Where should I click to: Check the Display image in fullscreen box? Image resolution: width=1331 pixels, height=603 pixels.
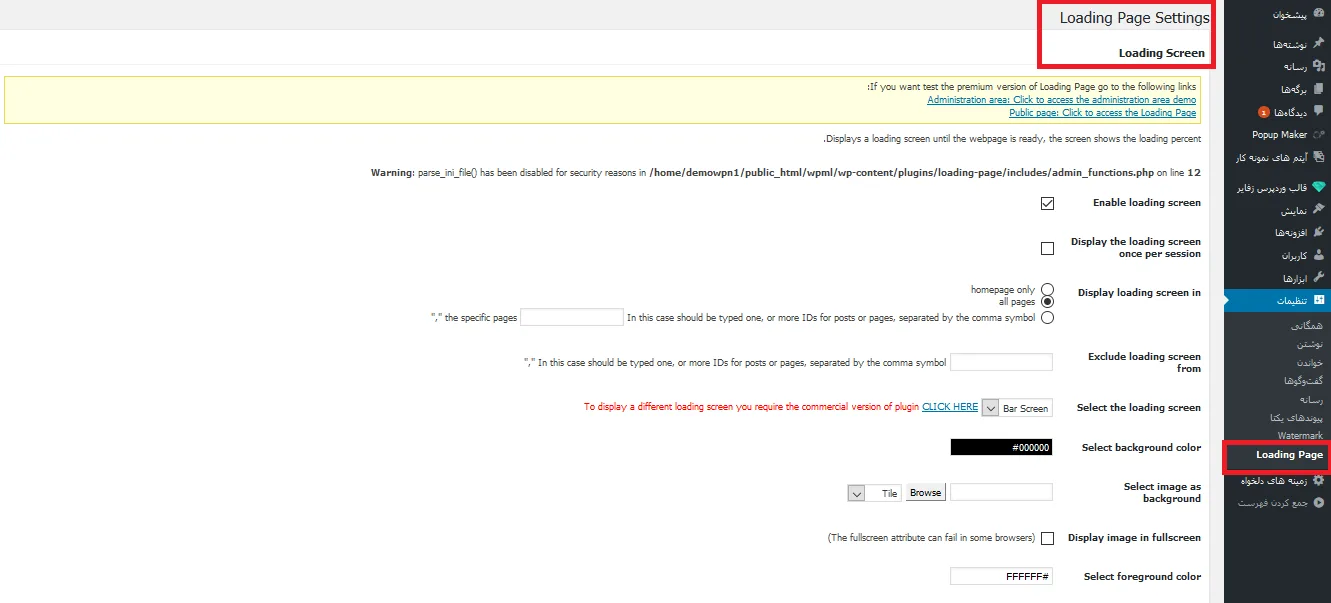[1047, 538]
